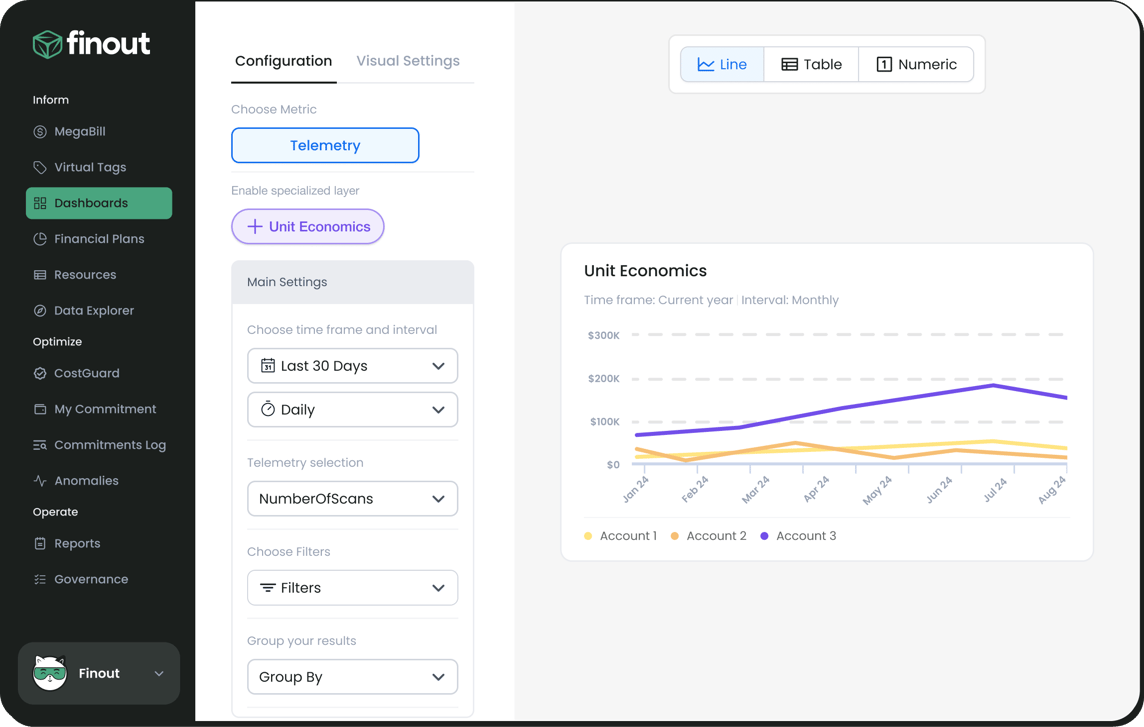The width and height of the screenshot is (1144, 727).
Task: Switch to the Visual Settings tab
Action: click(408, 61)
